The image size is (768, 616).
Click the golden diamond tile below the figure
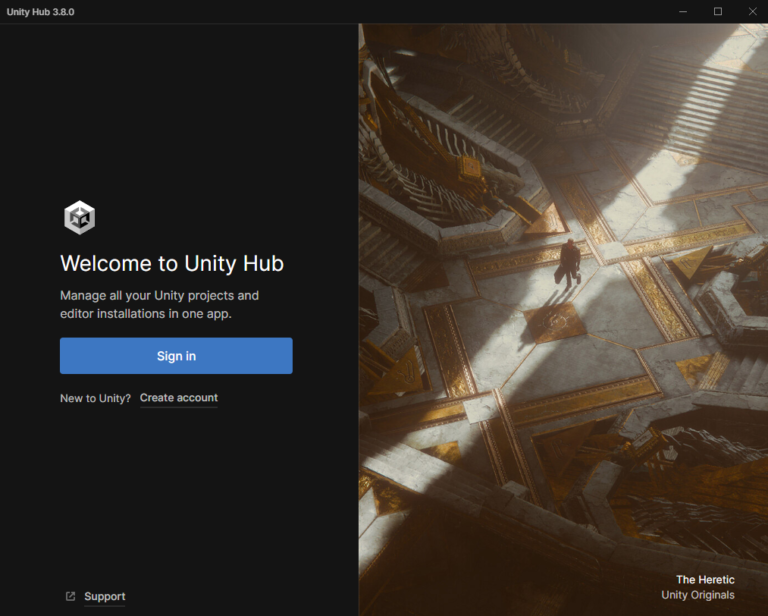click(553, 322)
